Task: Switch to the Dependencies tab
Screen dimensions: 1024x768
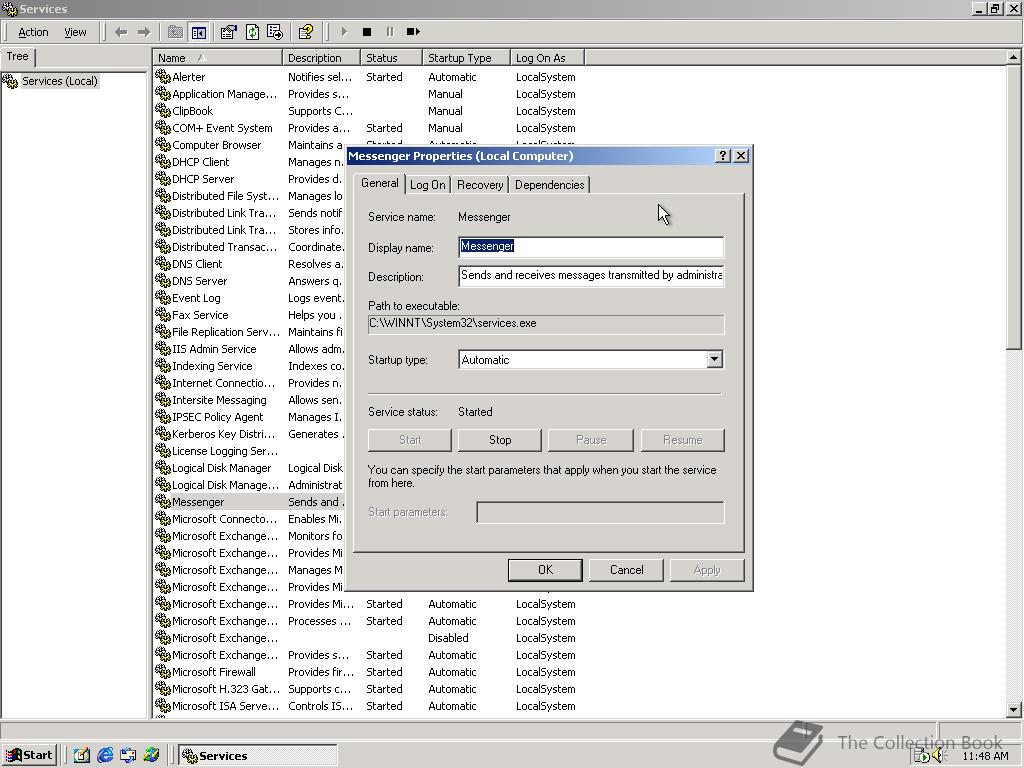Action: coord(549,185)
